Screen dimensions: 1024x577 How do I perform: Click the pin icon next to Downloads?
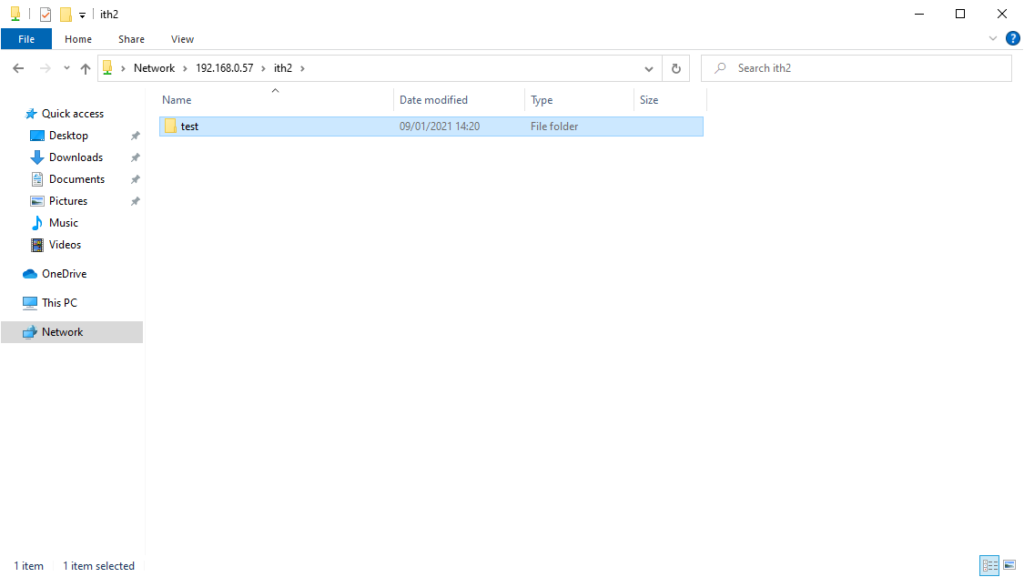tap(135, 157)
